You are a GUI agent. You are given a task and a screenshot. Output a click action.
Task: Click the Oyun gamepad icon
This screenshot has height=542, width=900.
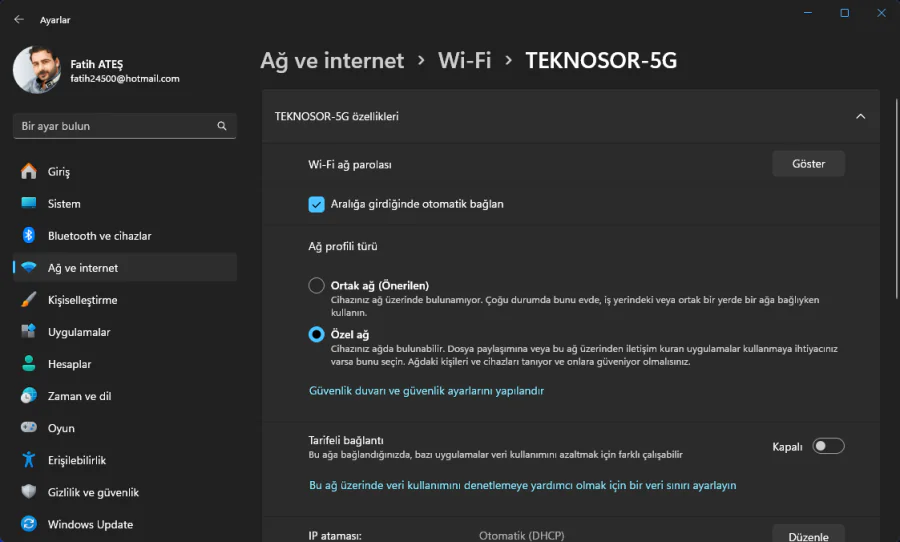point(29,427)
